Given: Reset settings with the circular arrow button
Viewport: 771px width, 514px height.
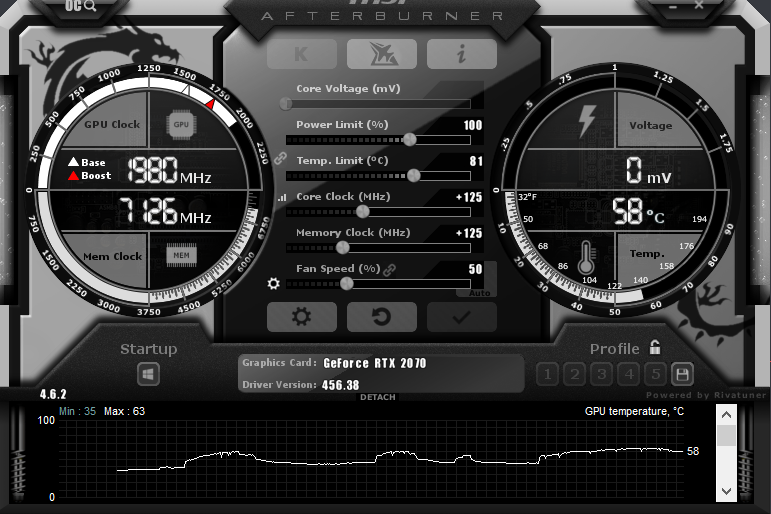Looking at the screenshot, I should click(x=382, y=317).
